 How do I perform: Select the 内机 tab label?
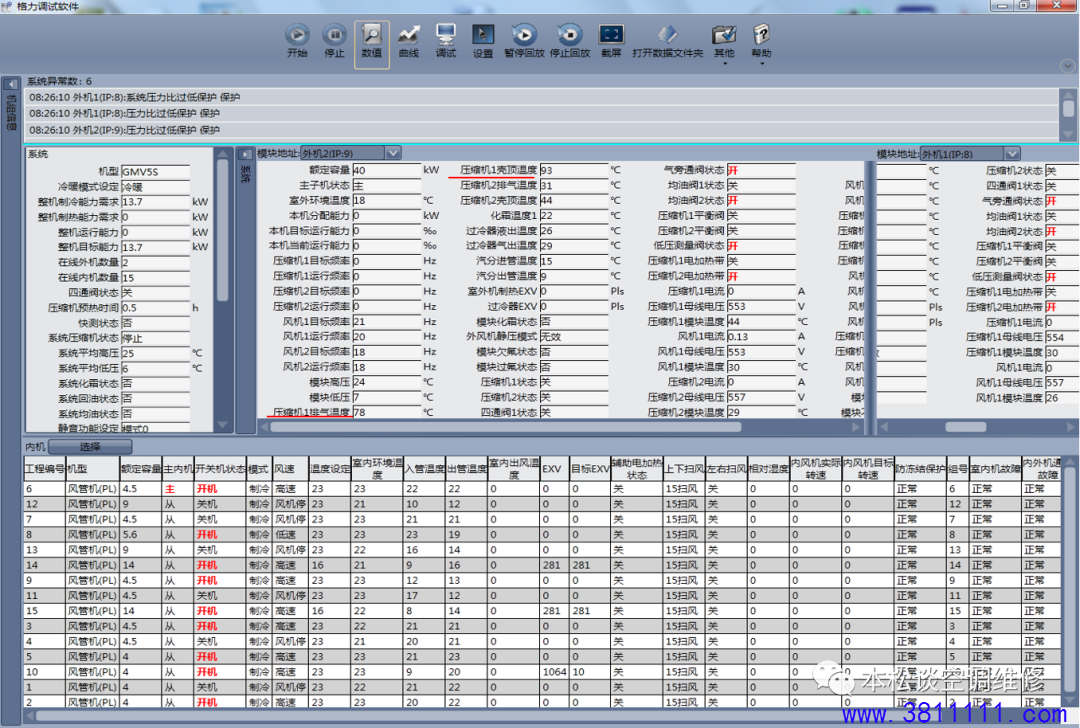tap(35, 447)
